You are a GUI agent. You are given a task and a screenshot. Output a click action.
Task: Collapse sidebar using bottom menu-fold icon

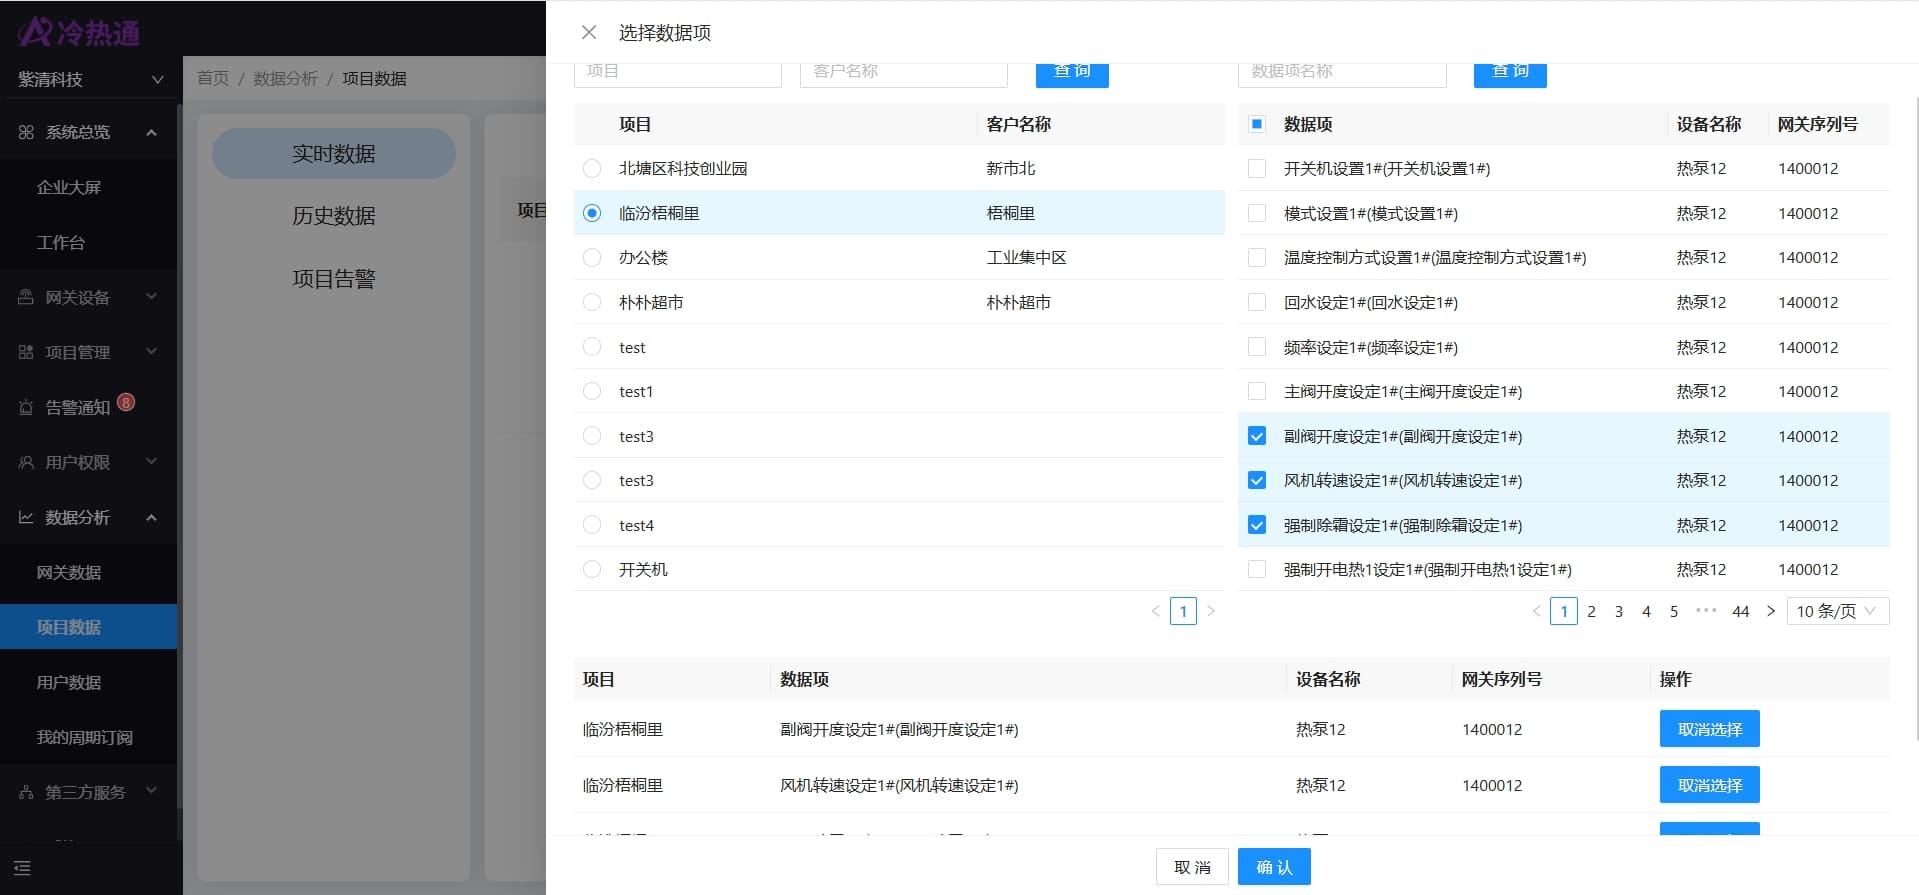coord(22,868)
